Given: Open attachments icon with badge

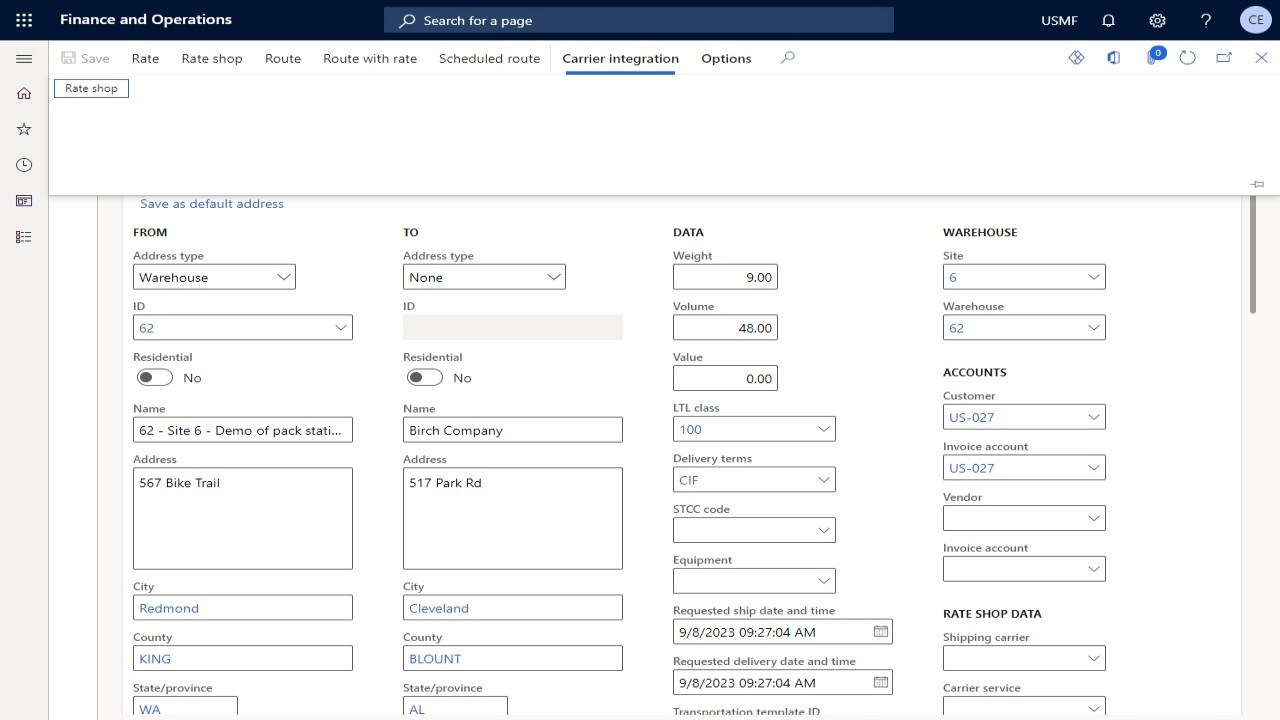Looking at the screenshot, I should coord(1153,57).
